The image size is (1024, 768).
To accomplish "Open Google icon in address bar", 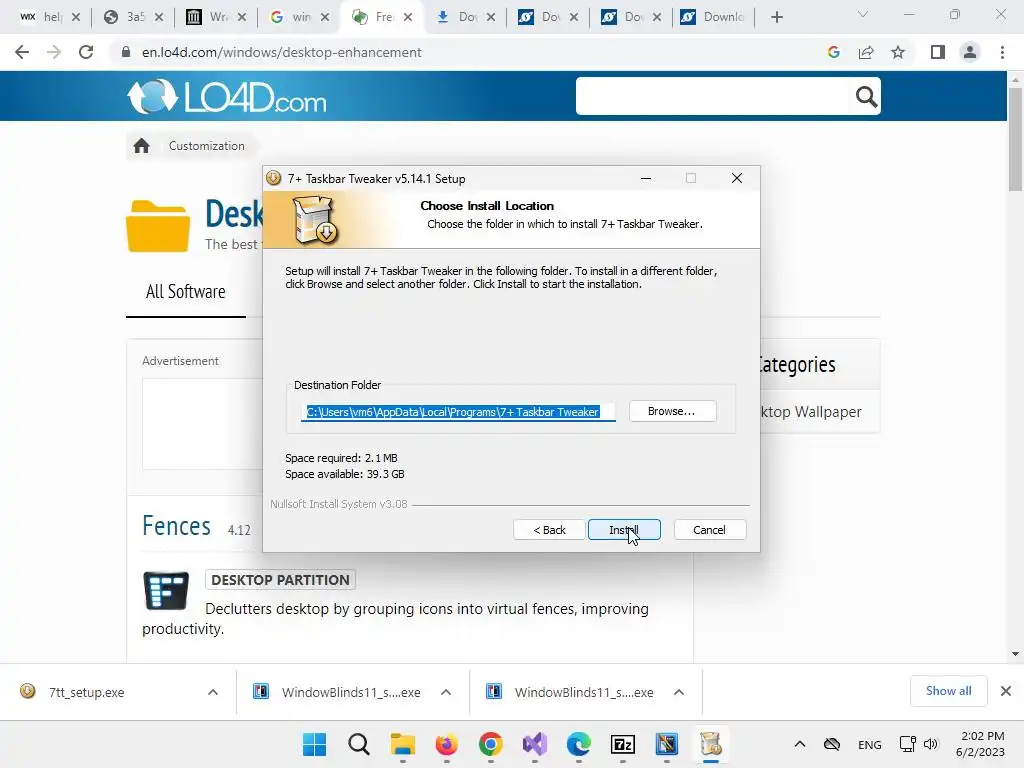I will (x=833, y=52).
